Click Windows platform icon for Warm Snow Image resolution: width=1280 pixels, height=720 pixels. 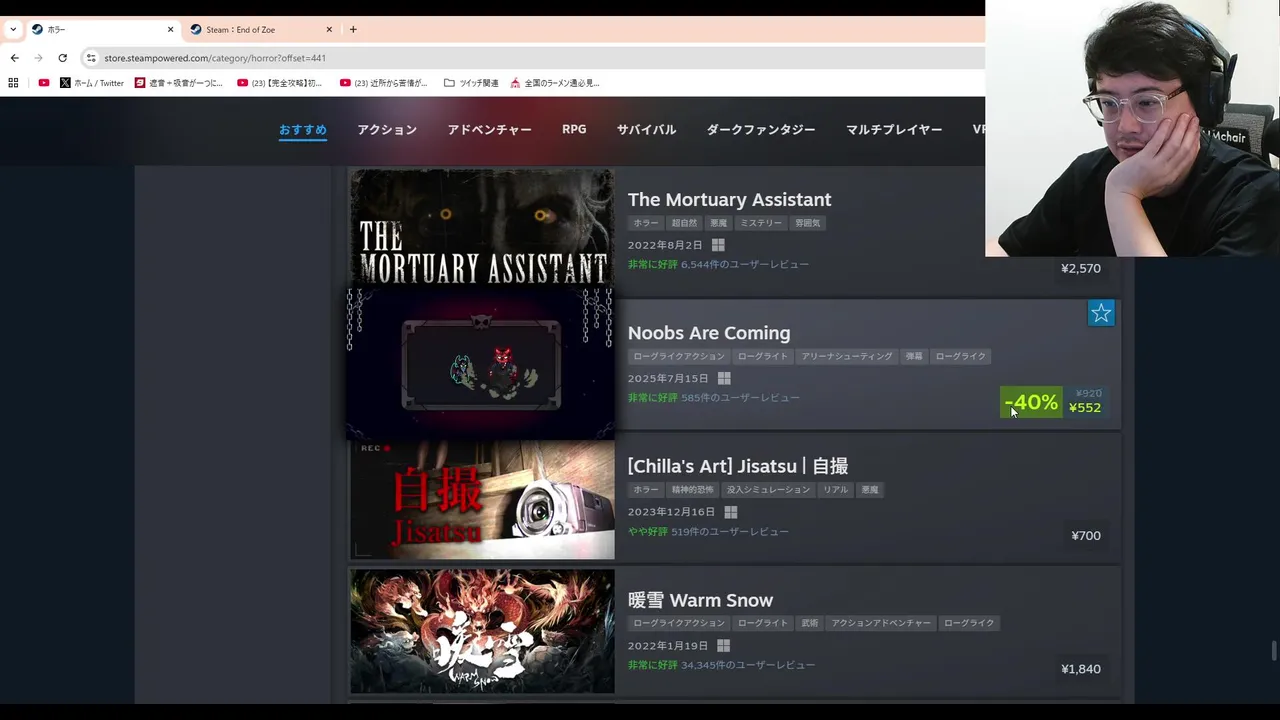point(723,646)
